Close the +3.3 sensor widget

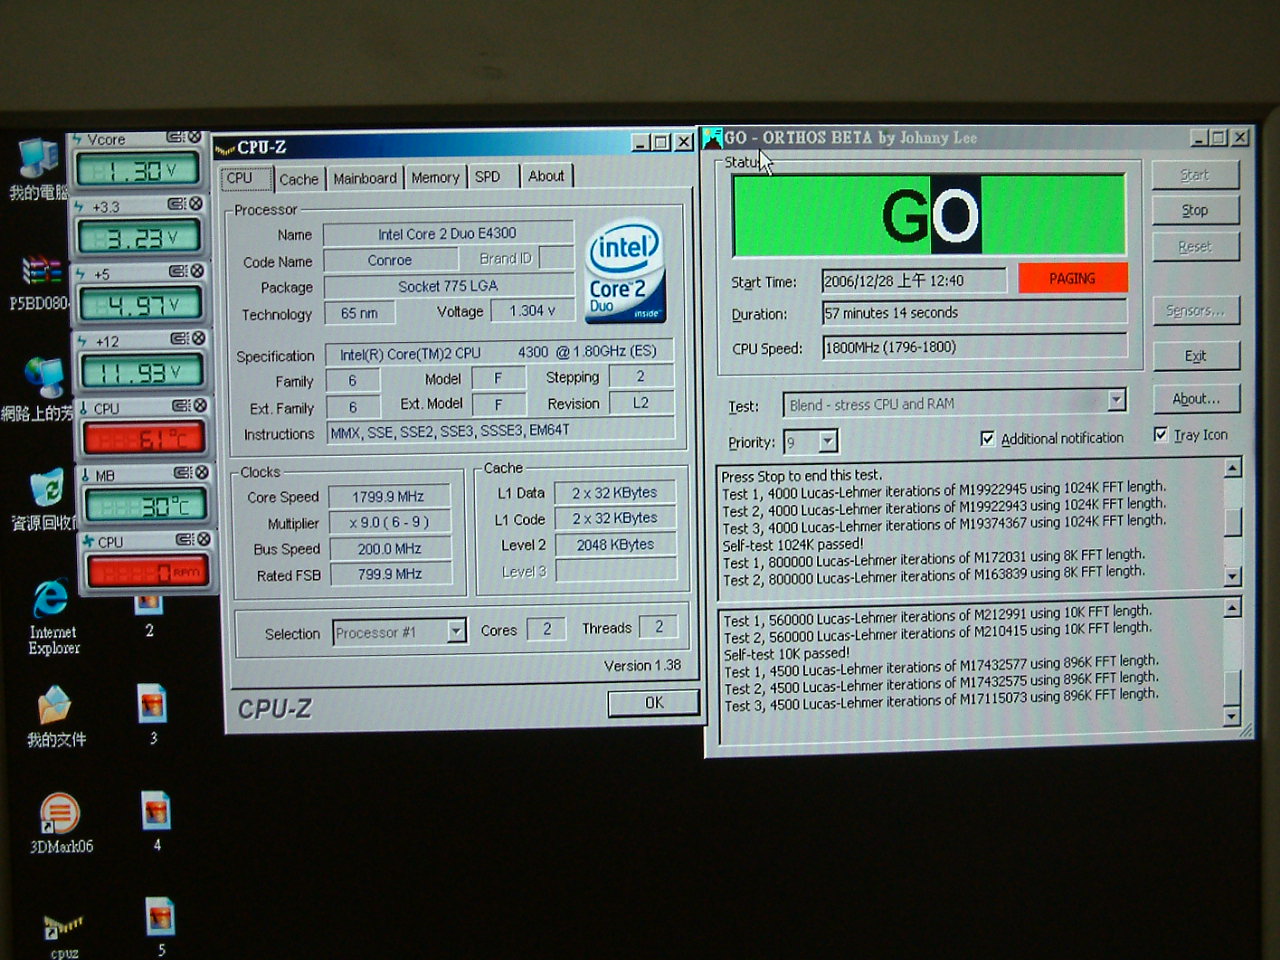point(196,204)
